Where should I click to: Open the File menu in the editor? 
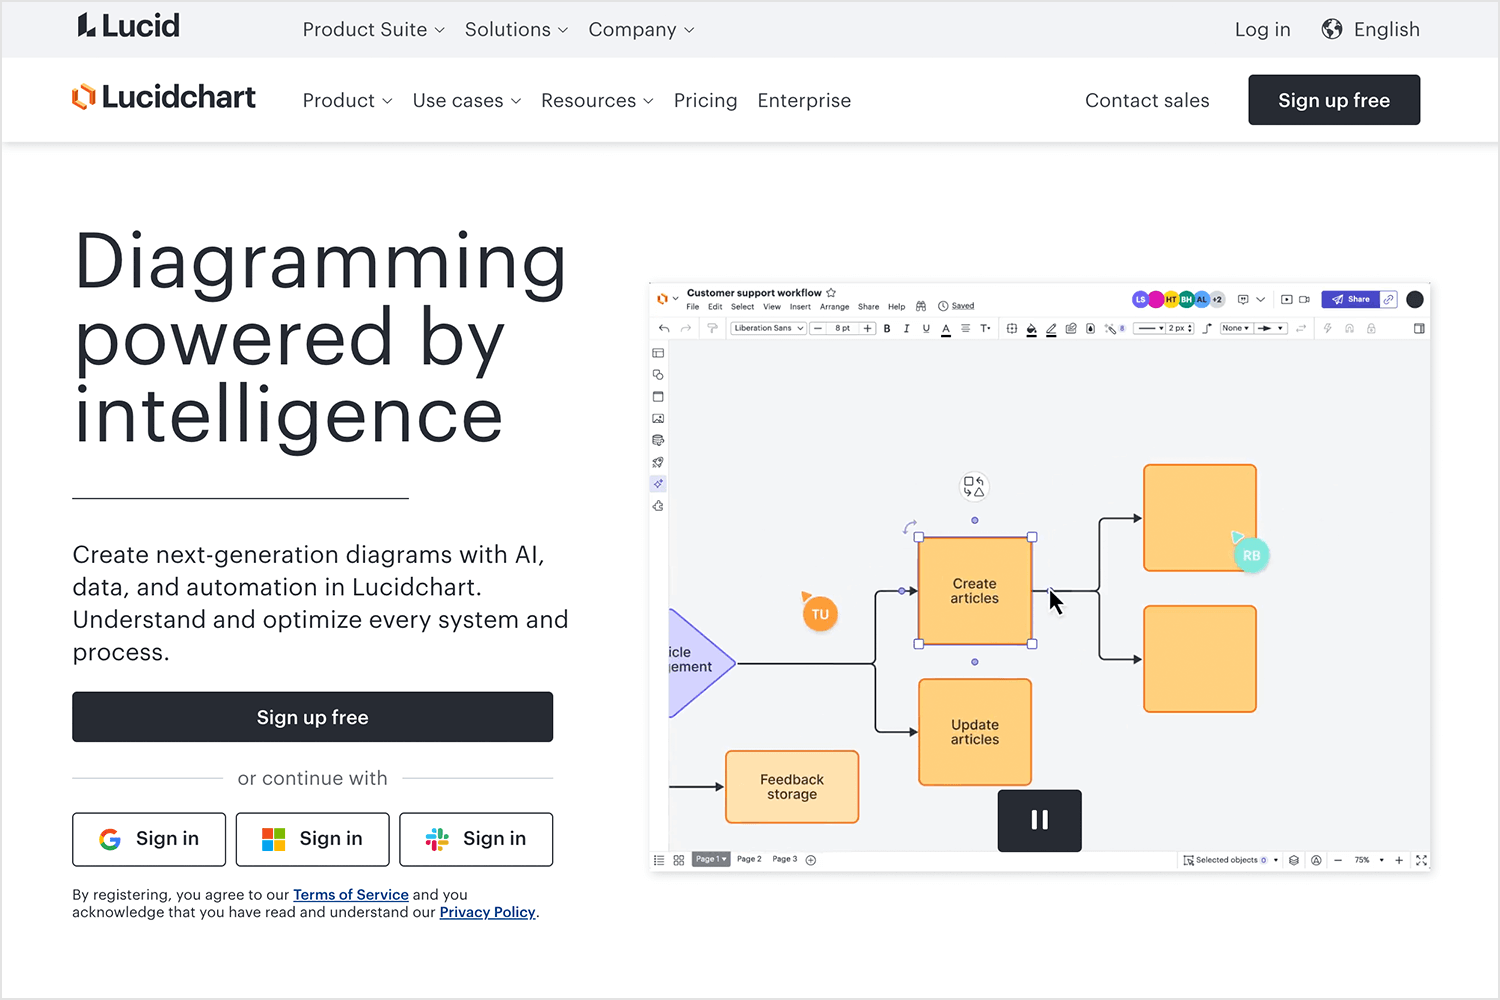coord(693,307)
